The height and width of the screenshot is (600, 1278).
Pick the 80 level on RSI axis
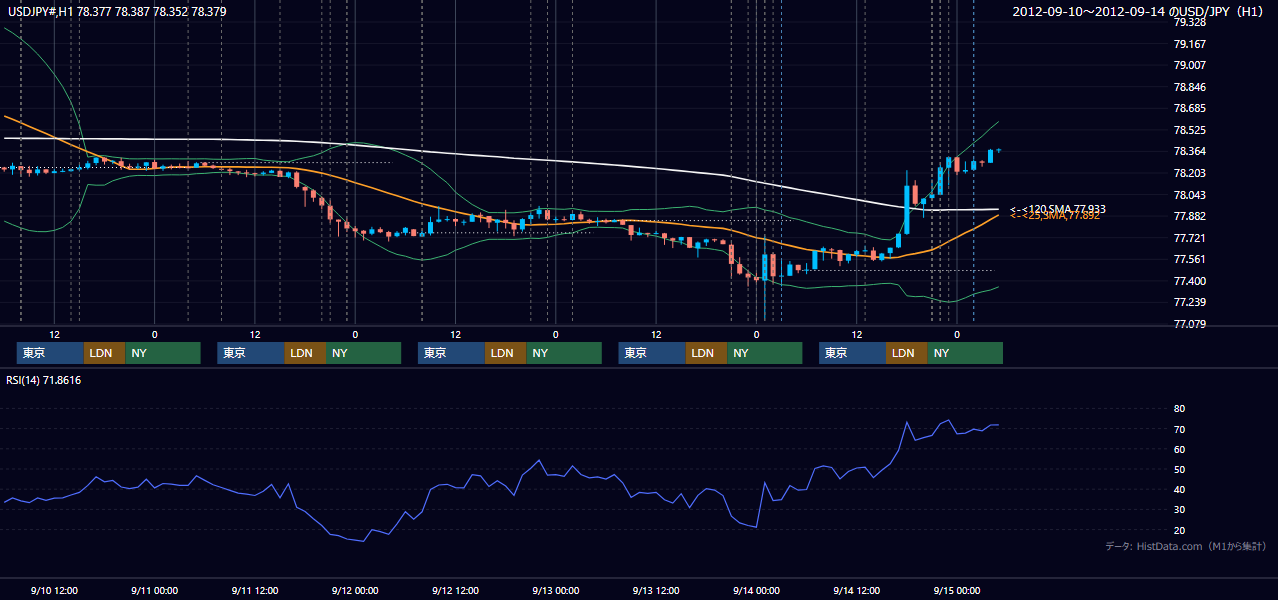[x=1179, y=409]
